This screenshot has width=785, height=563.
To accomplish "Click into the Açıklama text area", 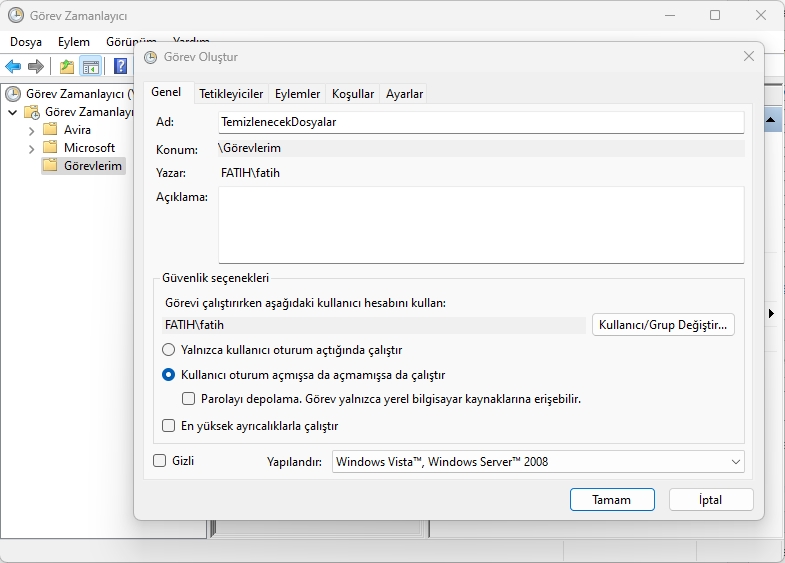I will coord(480,224).
